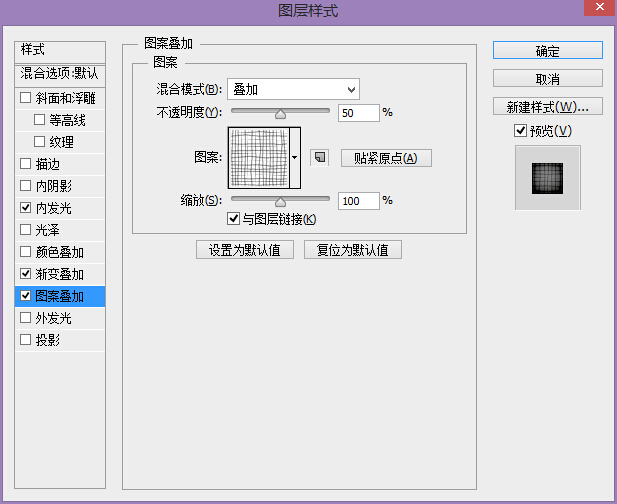Select the 内发光 effect row

point(60,208)
